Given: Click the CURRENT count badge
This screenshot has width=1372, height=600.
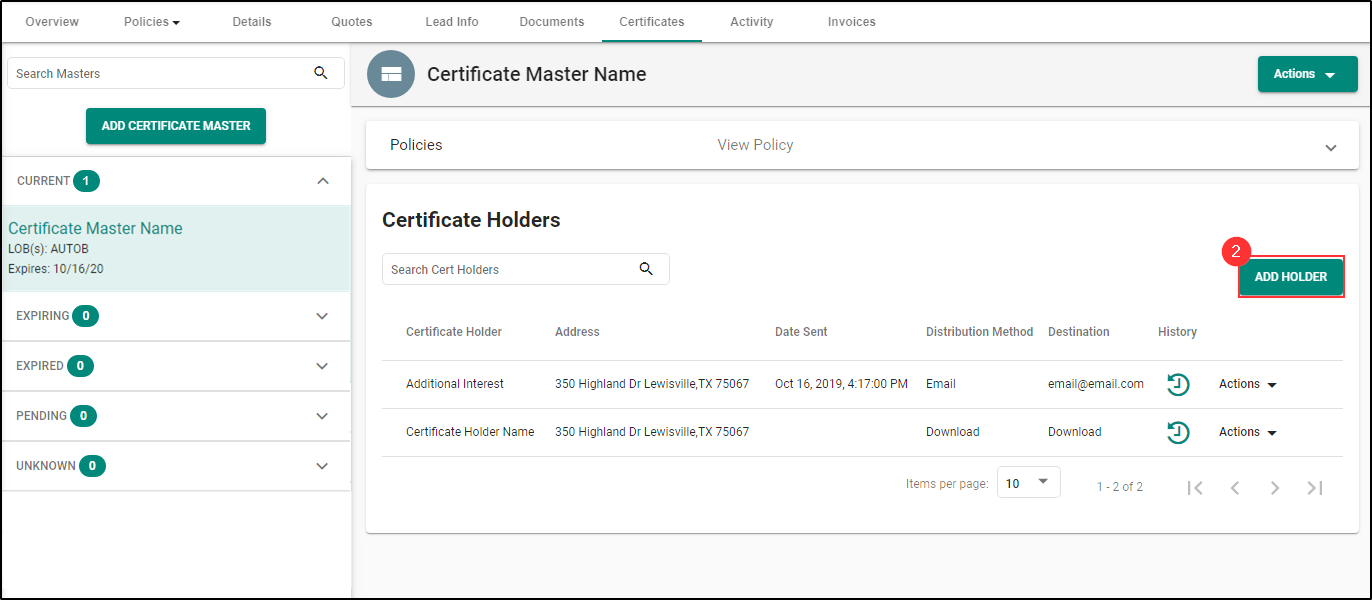Looking at the screenshot, I should coord(86,181).
